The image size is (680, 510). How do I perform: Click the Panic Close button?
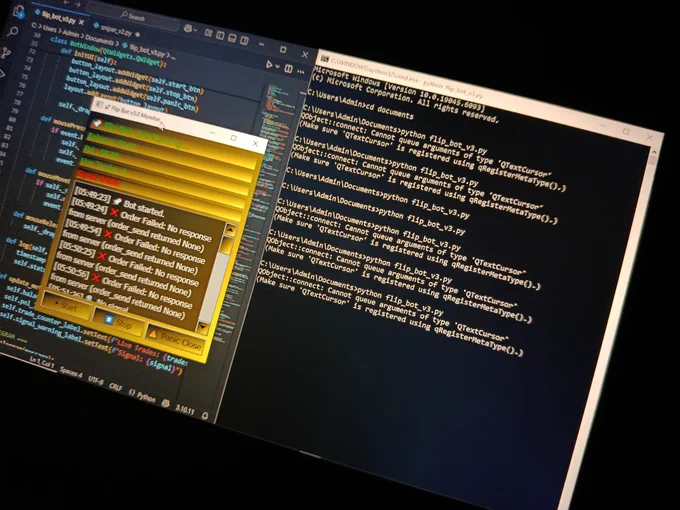click(175, 341)
